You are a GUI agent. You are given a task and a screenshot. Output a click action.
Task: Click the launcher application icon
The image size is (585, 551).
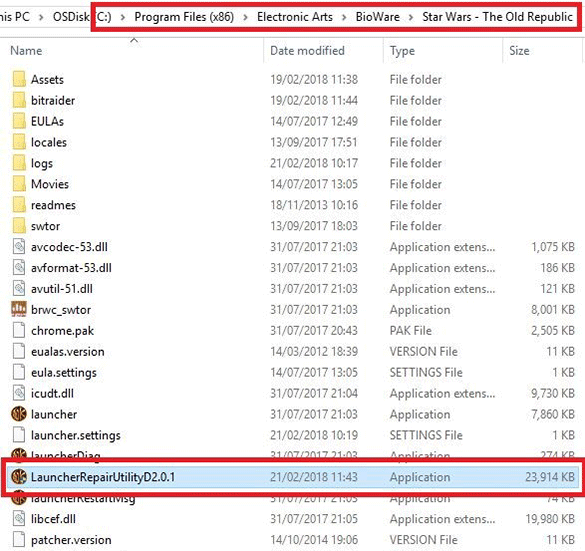[x=19, y=414]
